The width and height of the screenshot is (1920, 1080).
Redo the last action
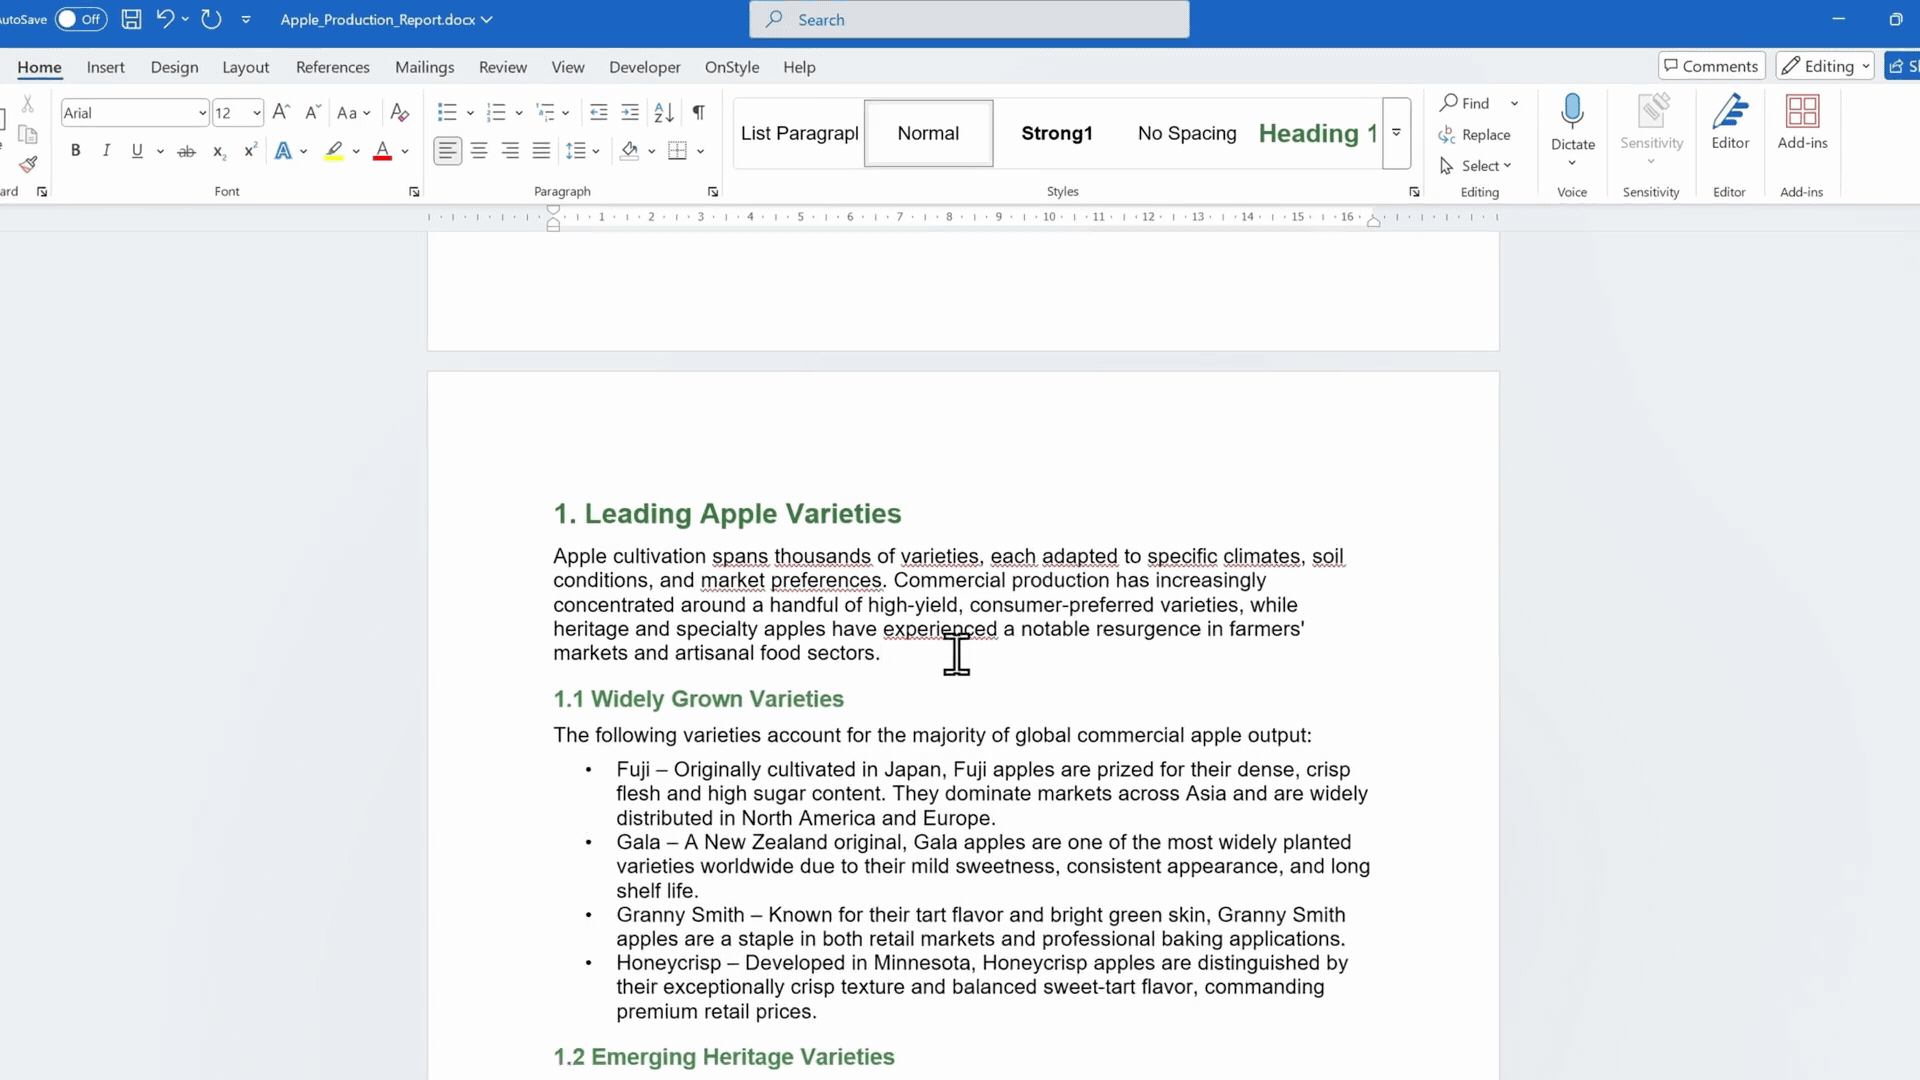211,19
